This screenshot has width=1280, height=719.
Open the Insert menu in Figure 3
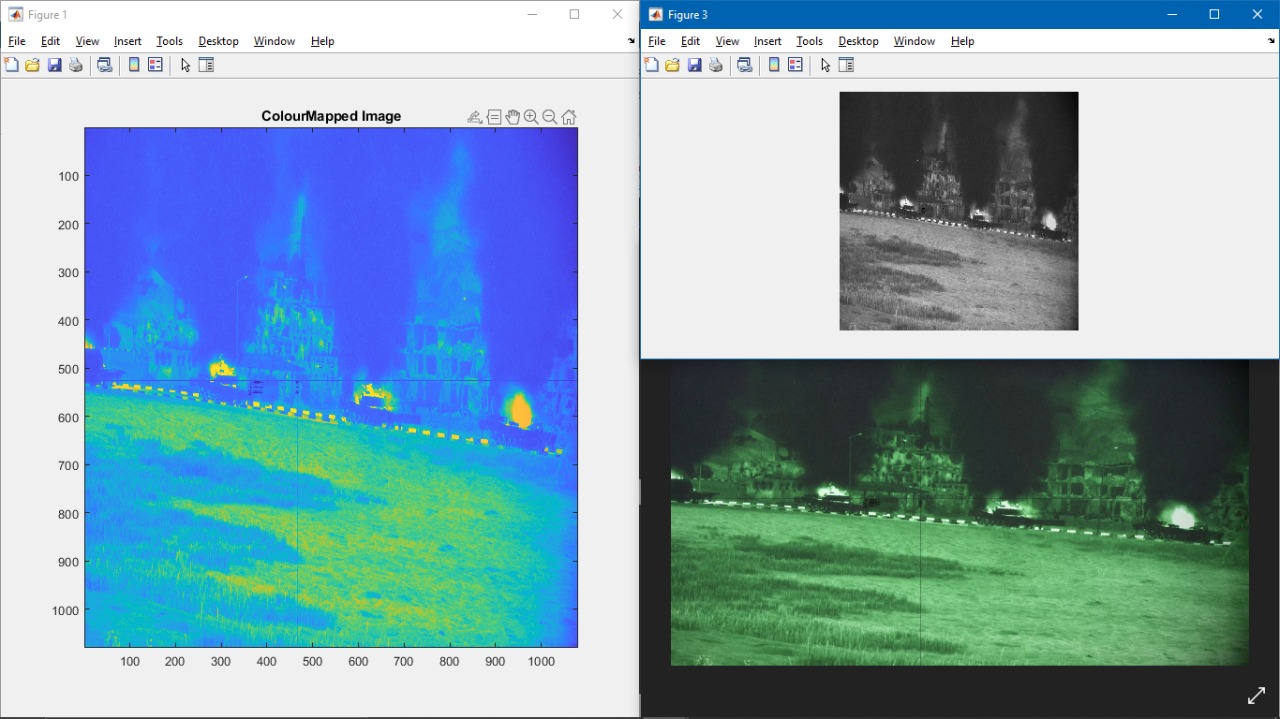click(x=767, y=41)
